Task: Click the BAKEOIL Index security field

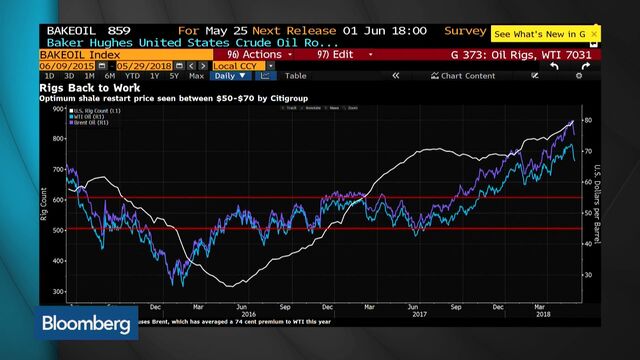Action: click(126, 55)
